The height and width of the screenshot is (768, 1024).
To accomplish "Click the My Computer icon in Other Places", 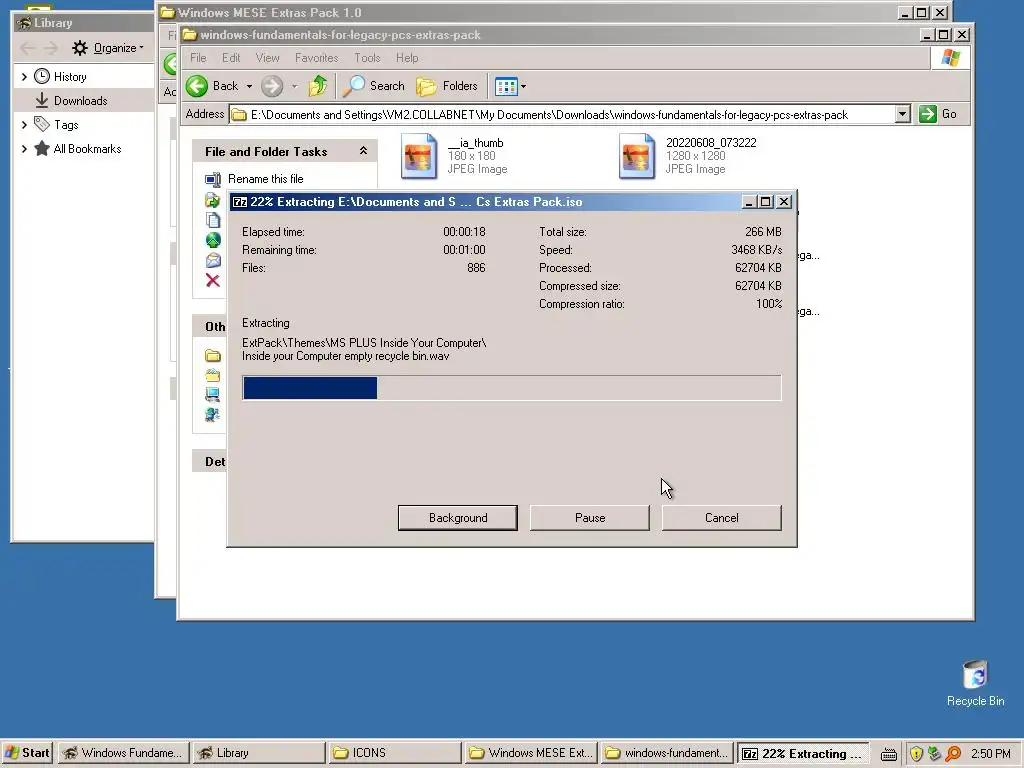I will pyautogui.click(x=213, y=394).
